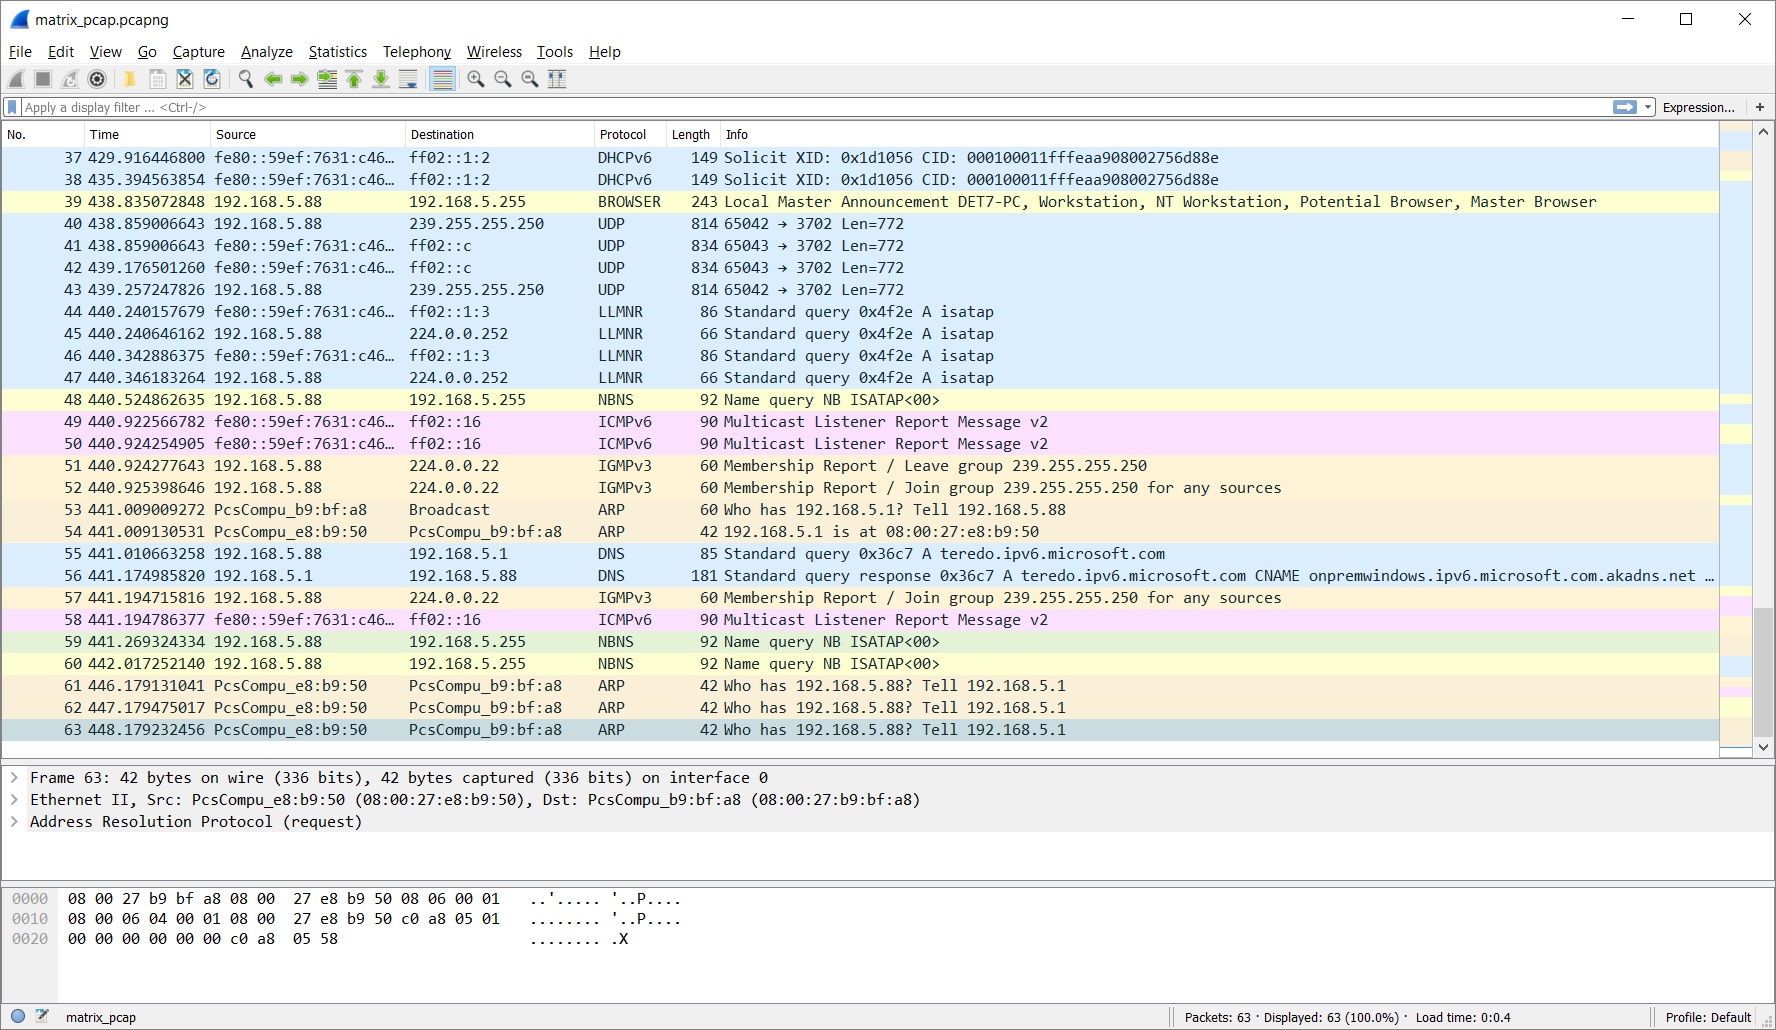The width and height of the screenshot is (1776, 1030).
Task: Open the capture options gear icon
Action: pos(97,79)
